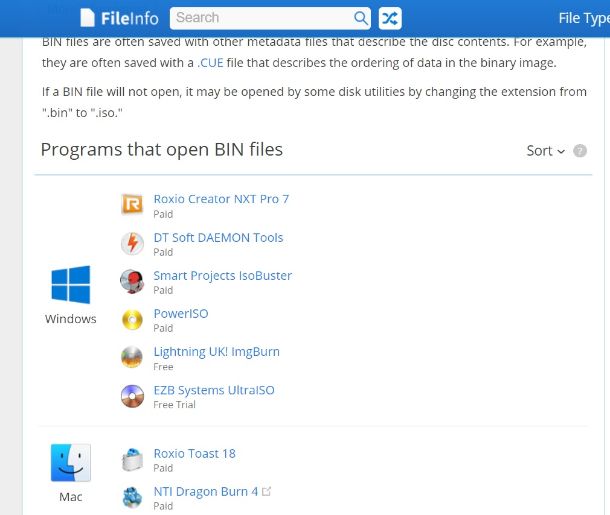The height and width of the screenshot is (515, 610).
Task: Click 'Free Trial' label under UltraISO
Action: coord(174,405)
